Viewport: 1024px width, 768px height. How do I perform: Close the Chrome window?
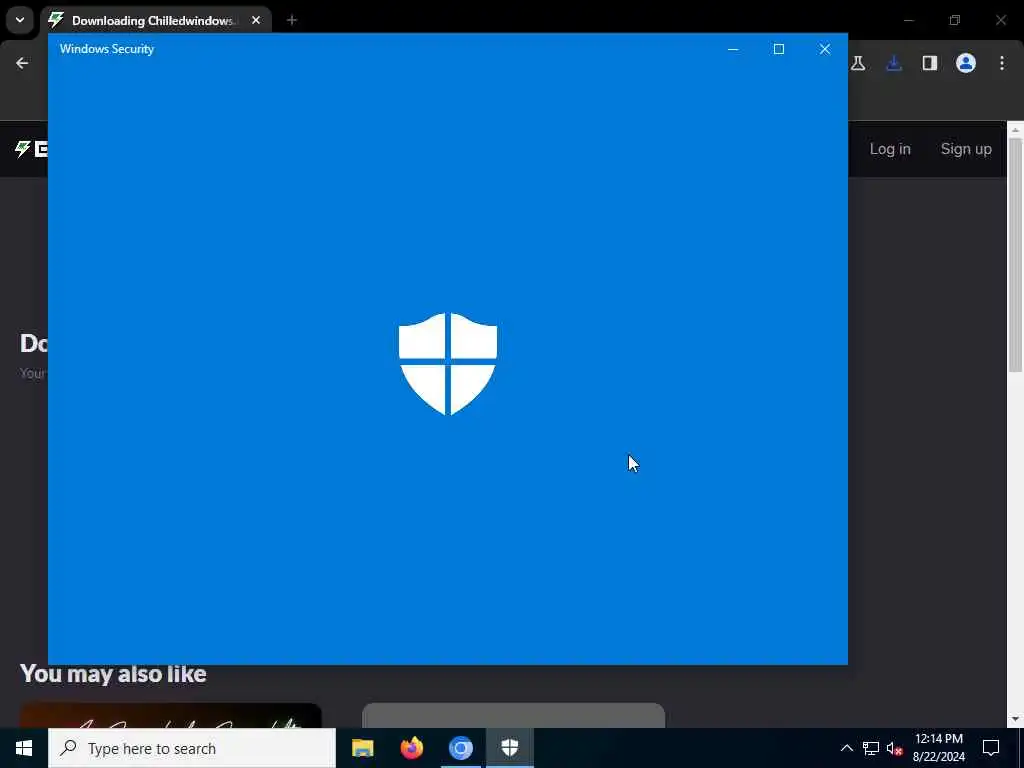[1000, 20]
